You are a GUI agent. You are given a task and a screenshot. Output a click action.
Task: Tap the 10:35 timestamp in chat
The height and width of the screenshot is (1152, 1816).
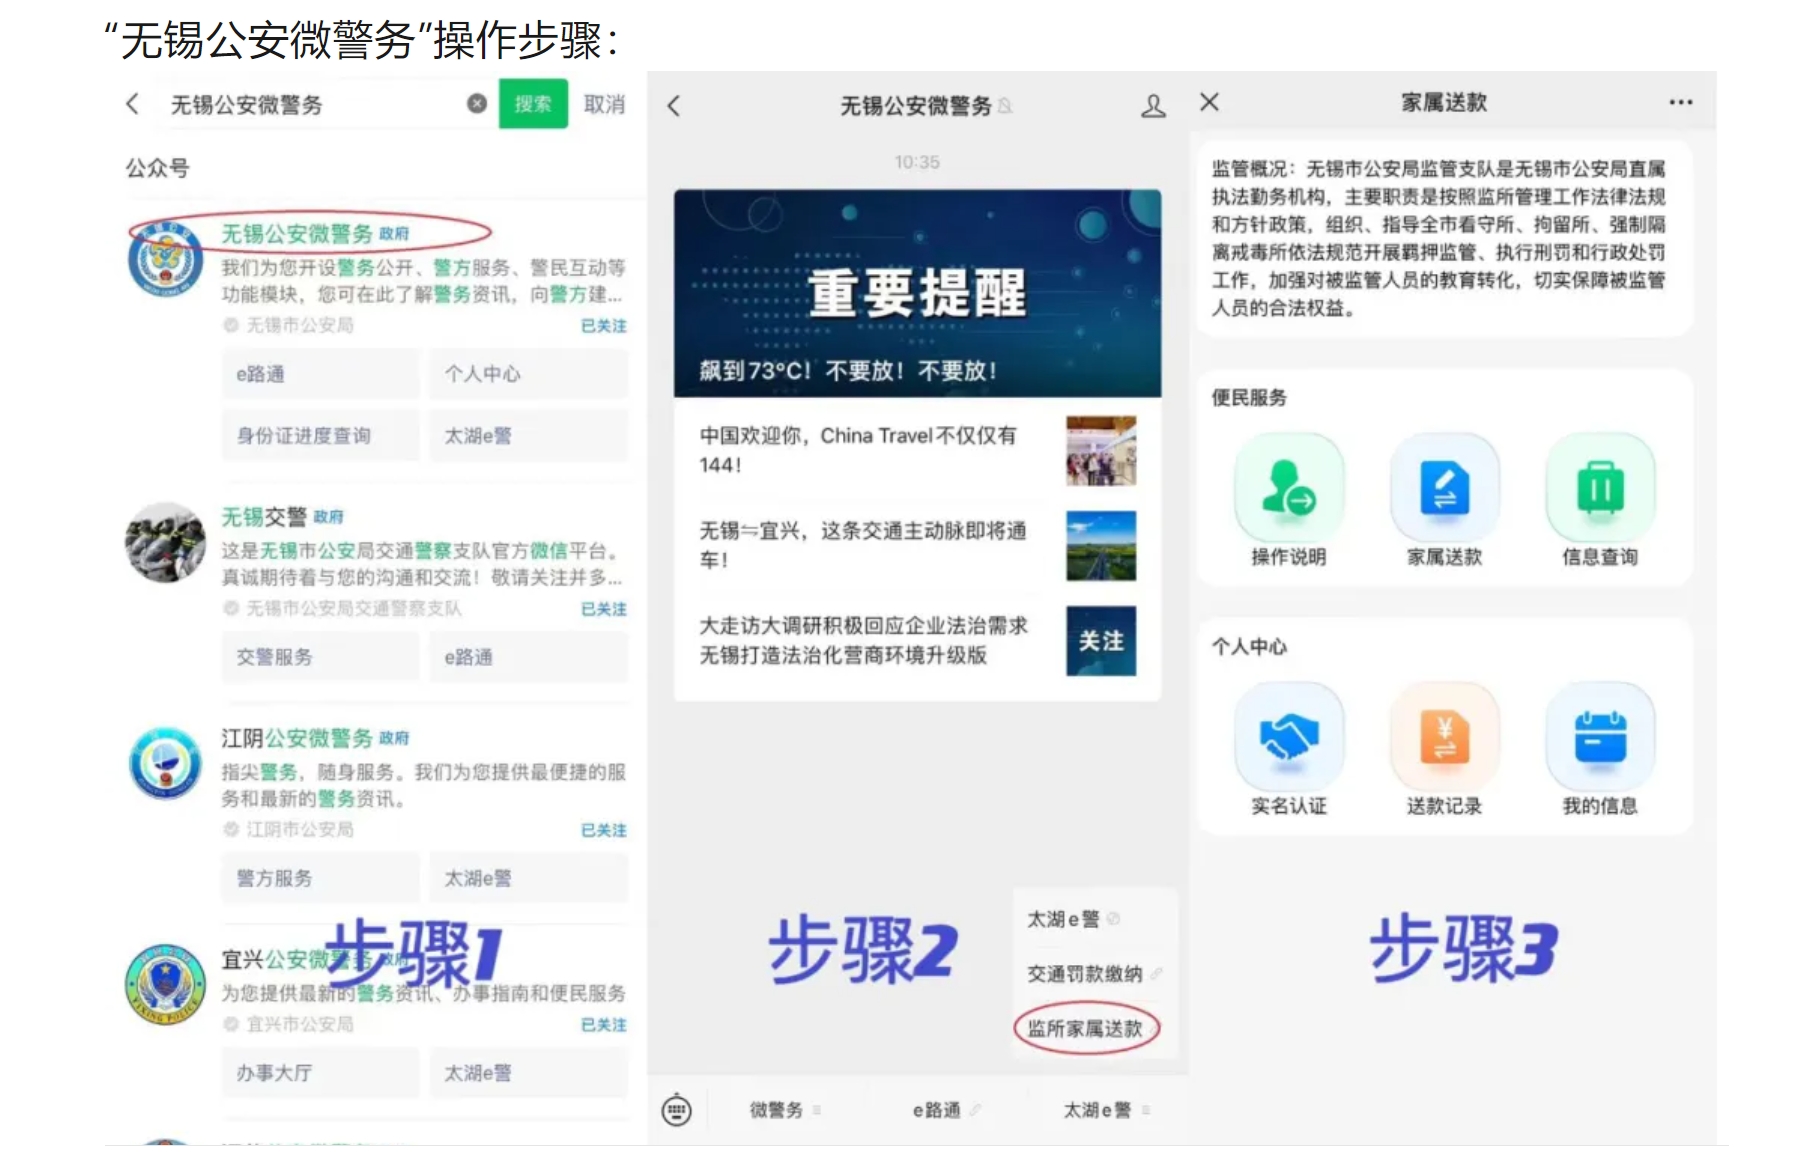(x=917, y=162)
